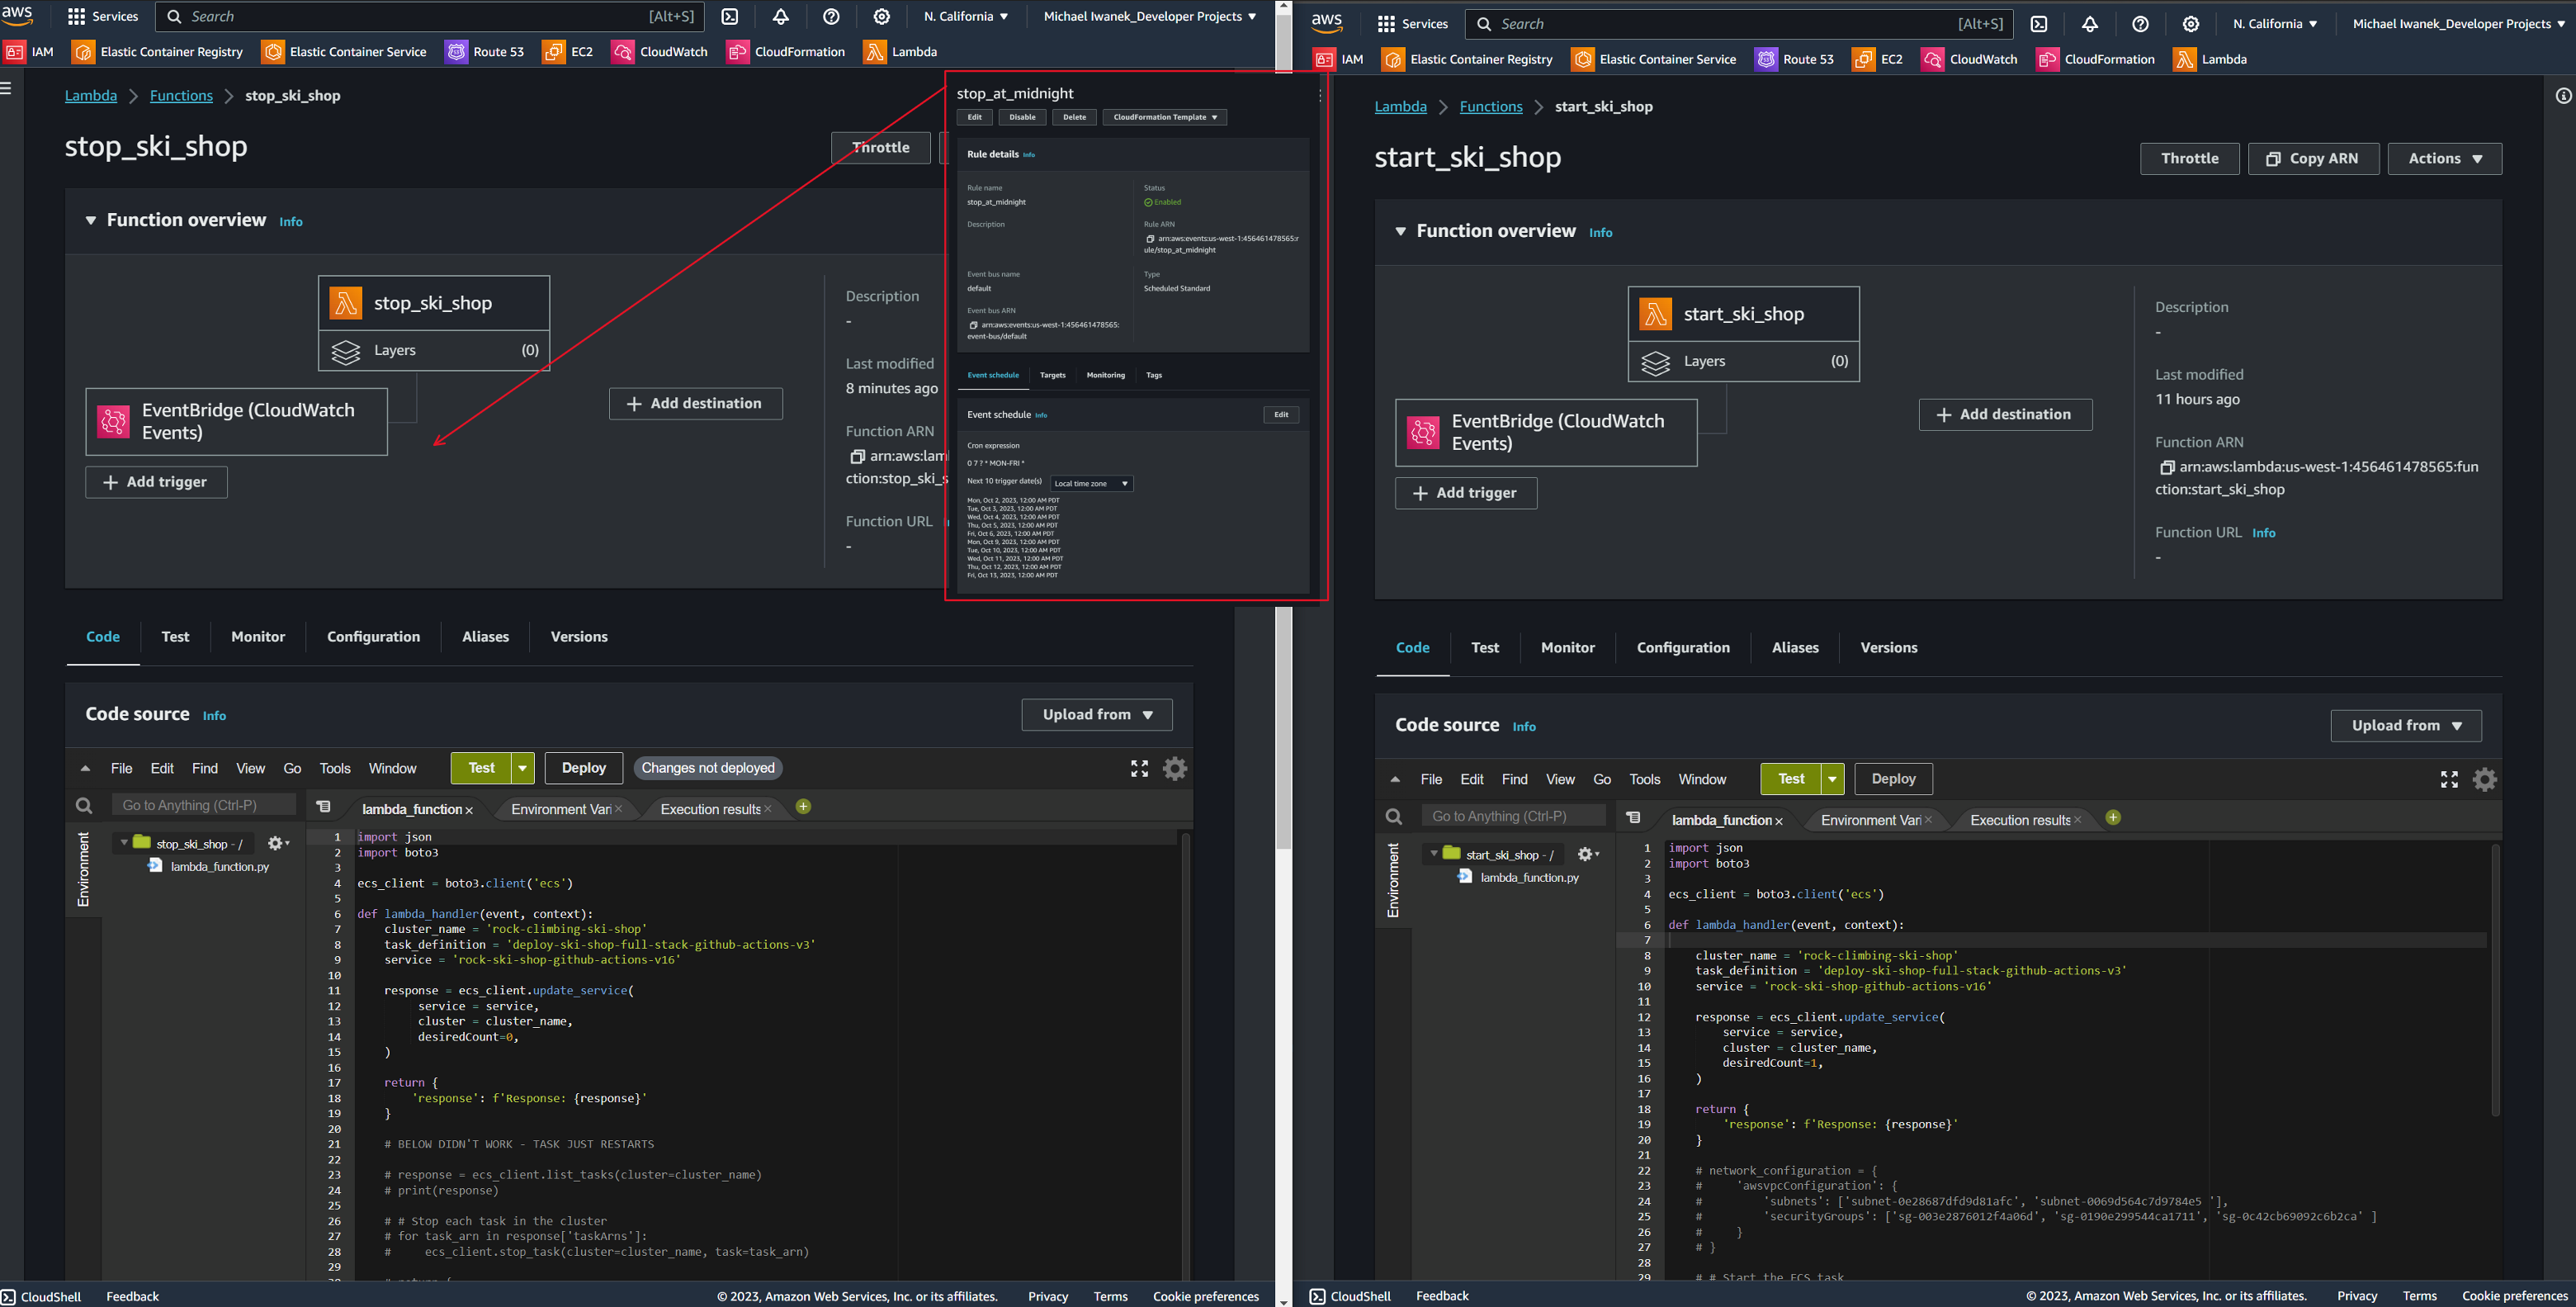The height and width of the screenshot is (1307, 2576).
Task: Add new editor tab plus in start_ski_shop
Action: pos(2113,817)
